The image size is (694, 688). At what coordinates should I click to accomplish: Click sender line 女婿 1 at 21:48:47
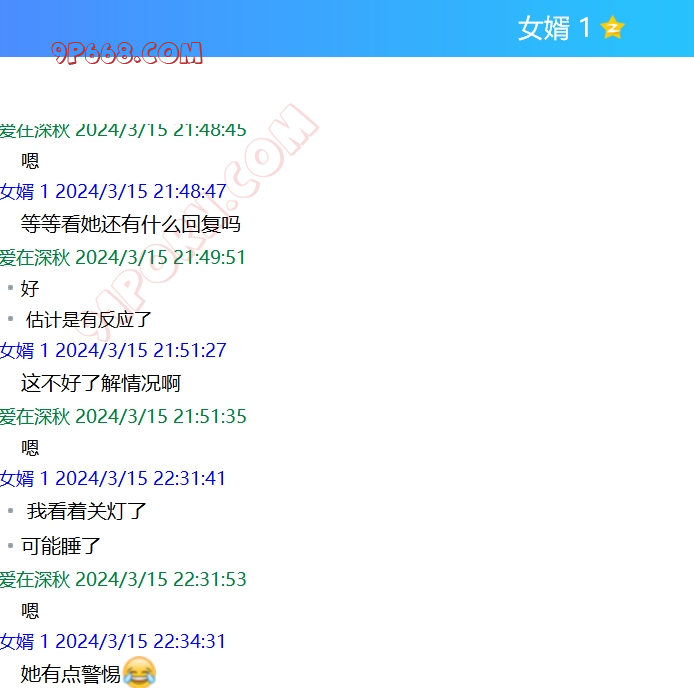(113, 191)
